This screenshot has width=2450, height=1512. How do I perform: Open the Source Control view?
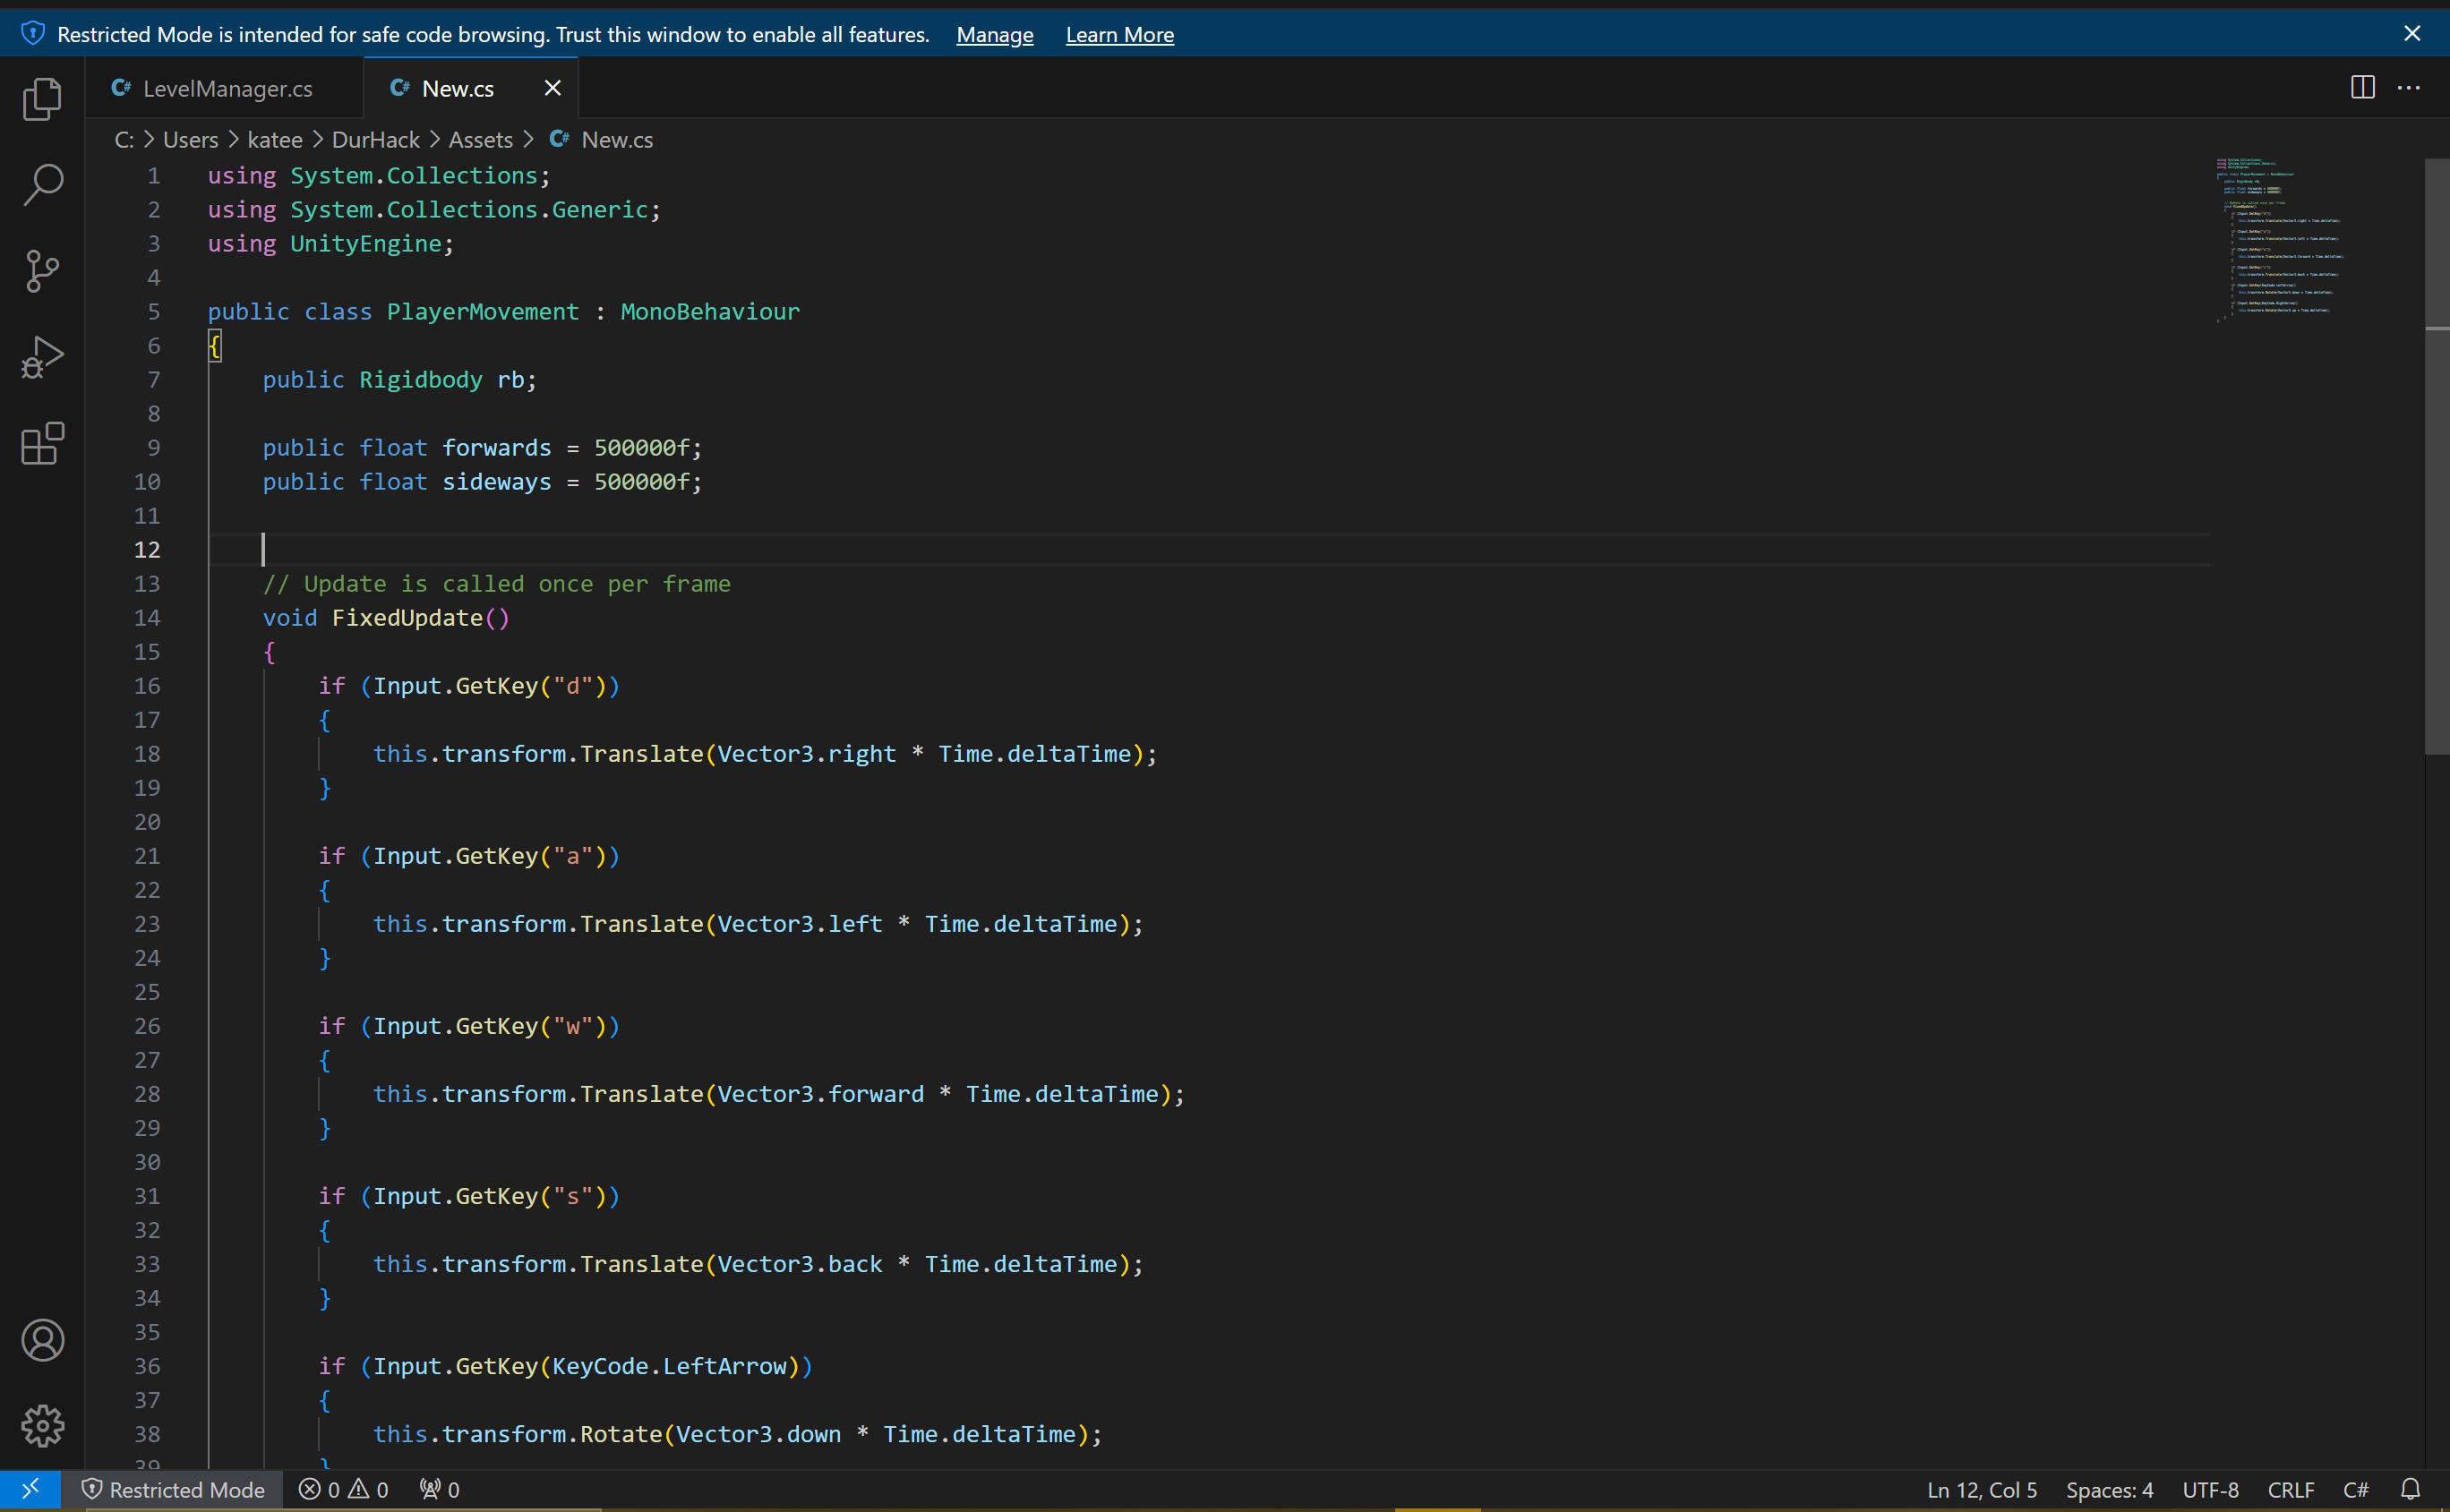[x=41, y=271]
